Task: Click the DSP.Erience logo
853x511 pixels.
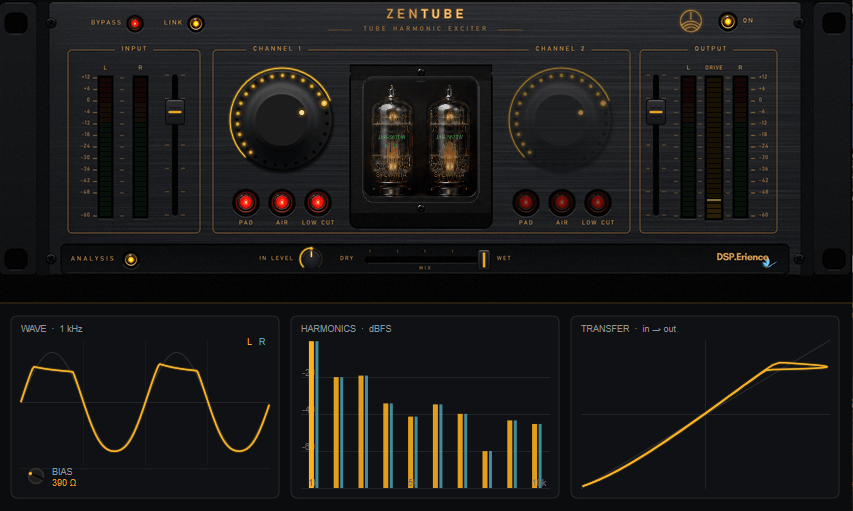Action: tap(745, 258)
